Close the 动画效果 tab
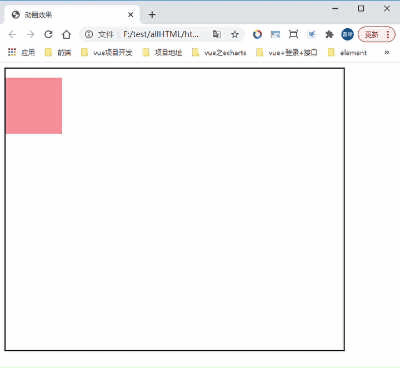The height and width of the screenshot is (368, 400). point(131,15)
